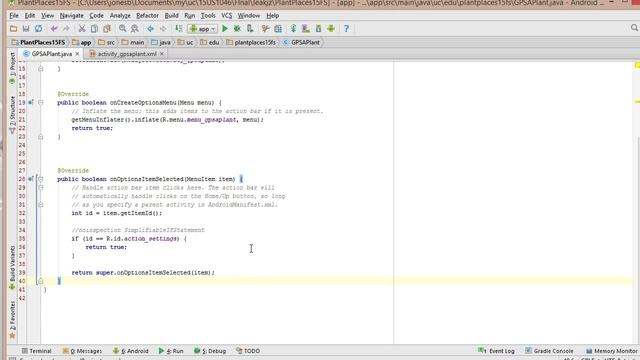Click the Help question mark icon
This screenshot has height=360, width=640.
(346, 29)
